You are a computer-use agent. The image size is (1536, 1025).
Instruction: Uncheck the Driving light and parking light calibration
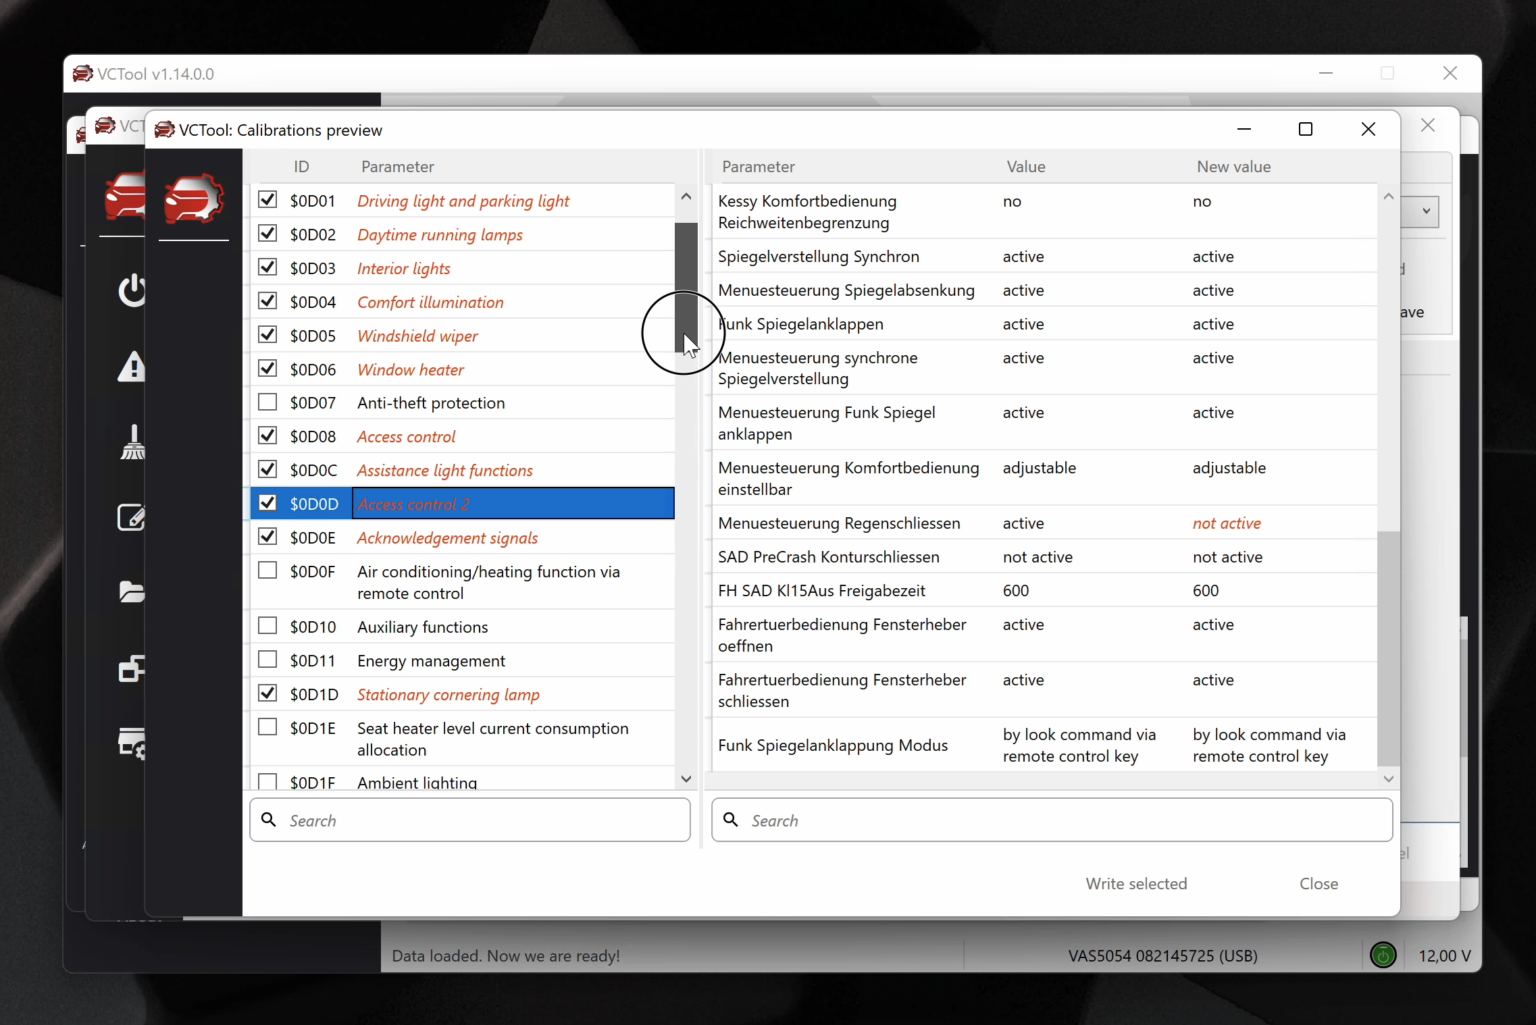click(267, 199)
